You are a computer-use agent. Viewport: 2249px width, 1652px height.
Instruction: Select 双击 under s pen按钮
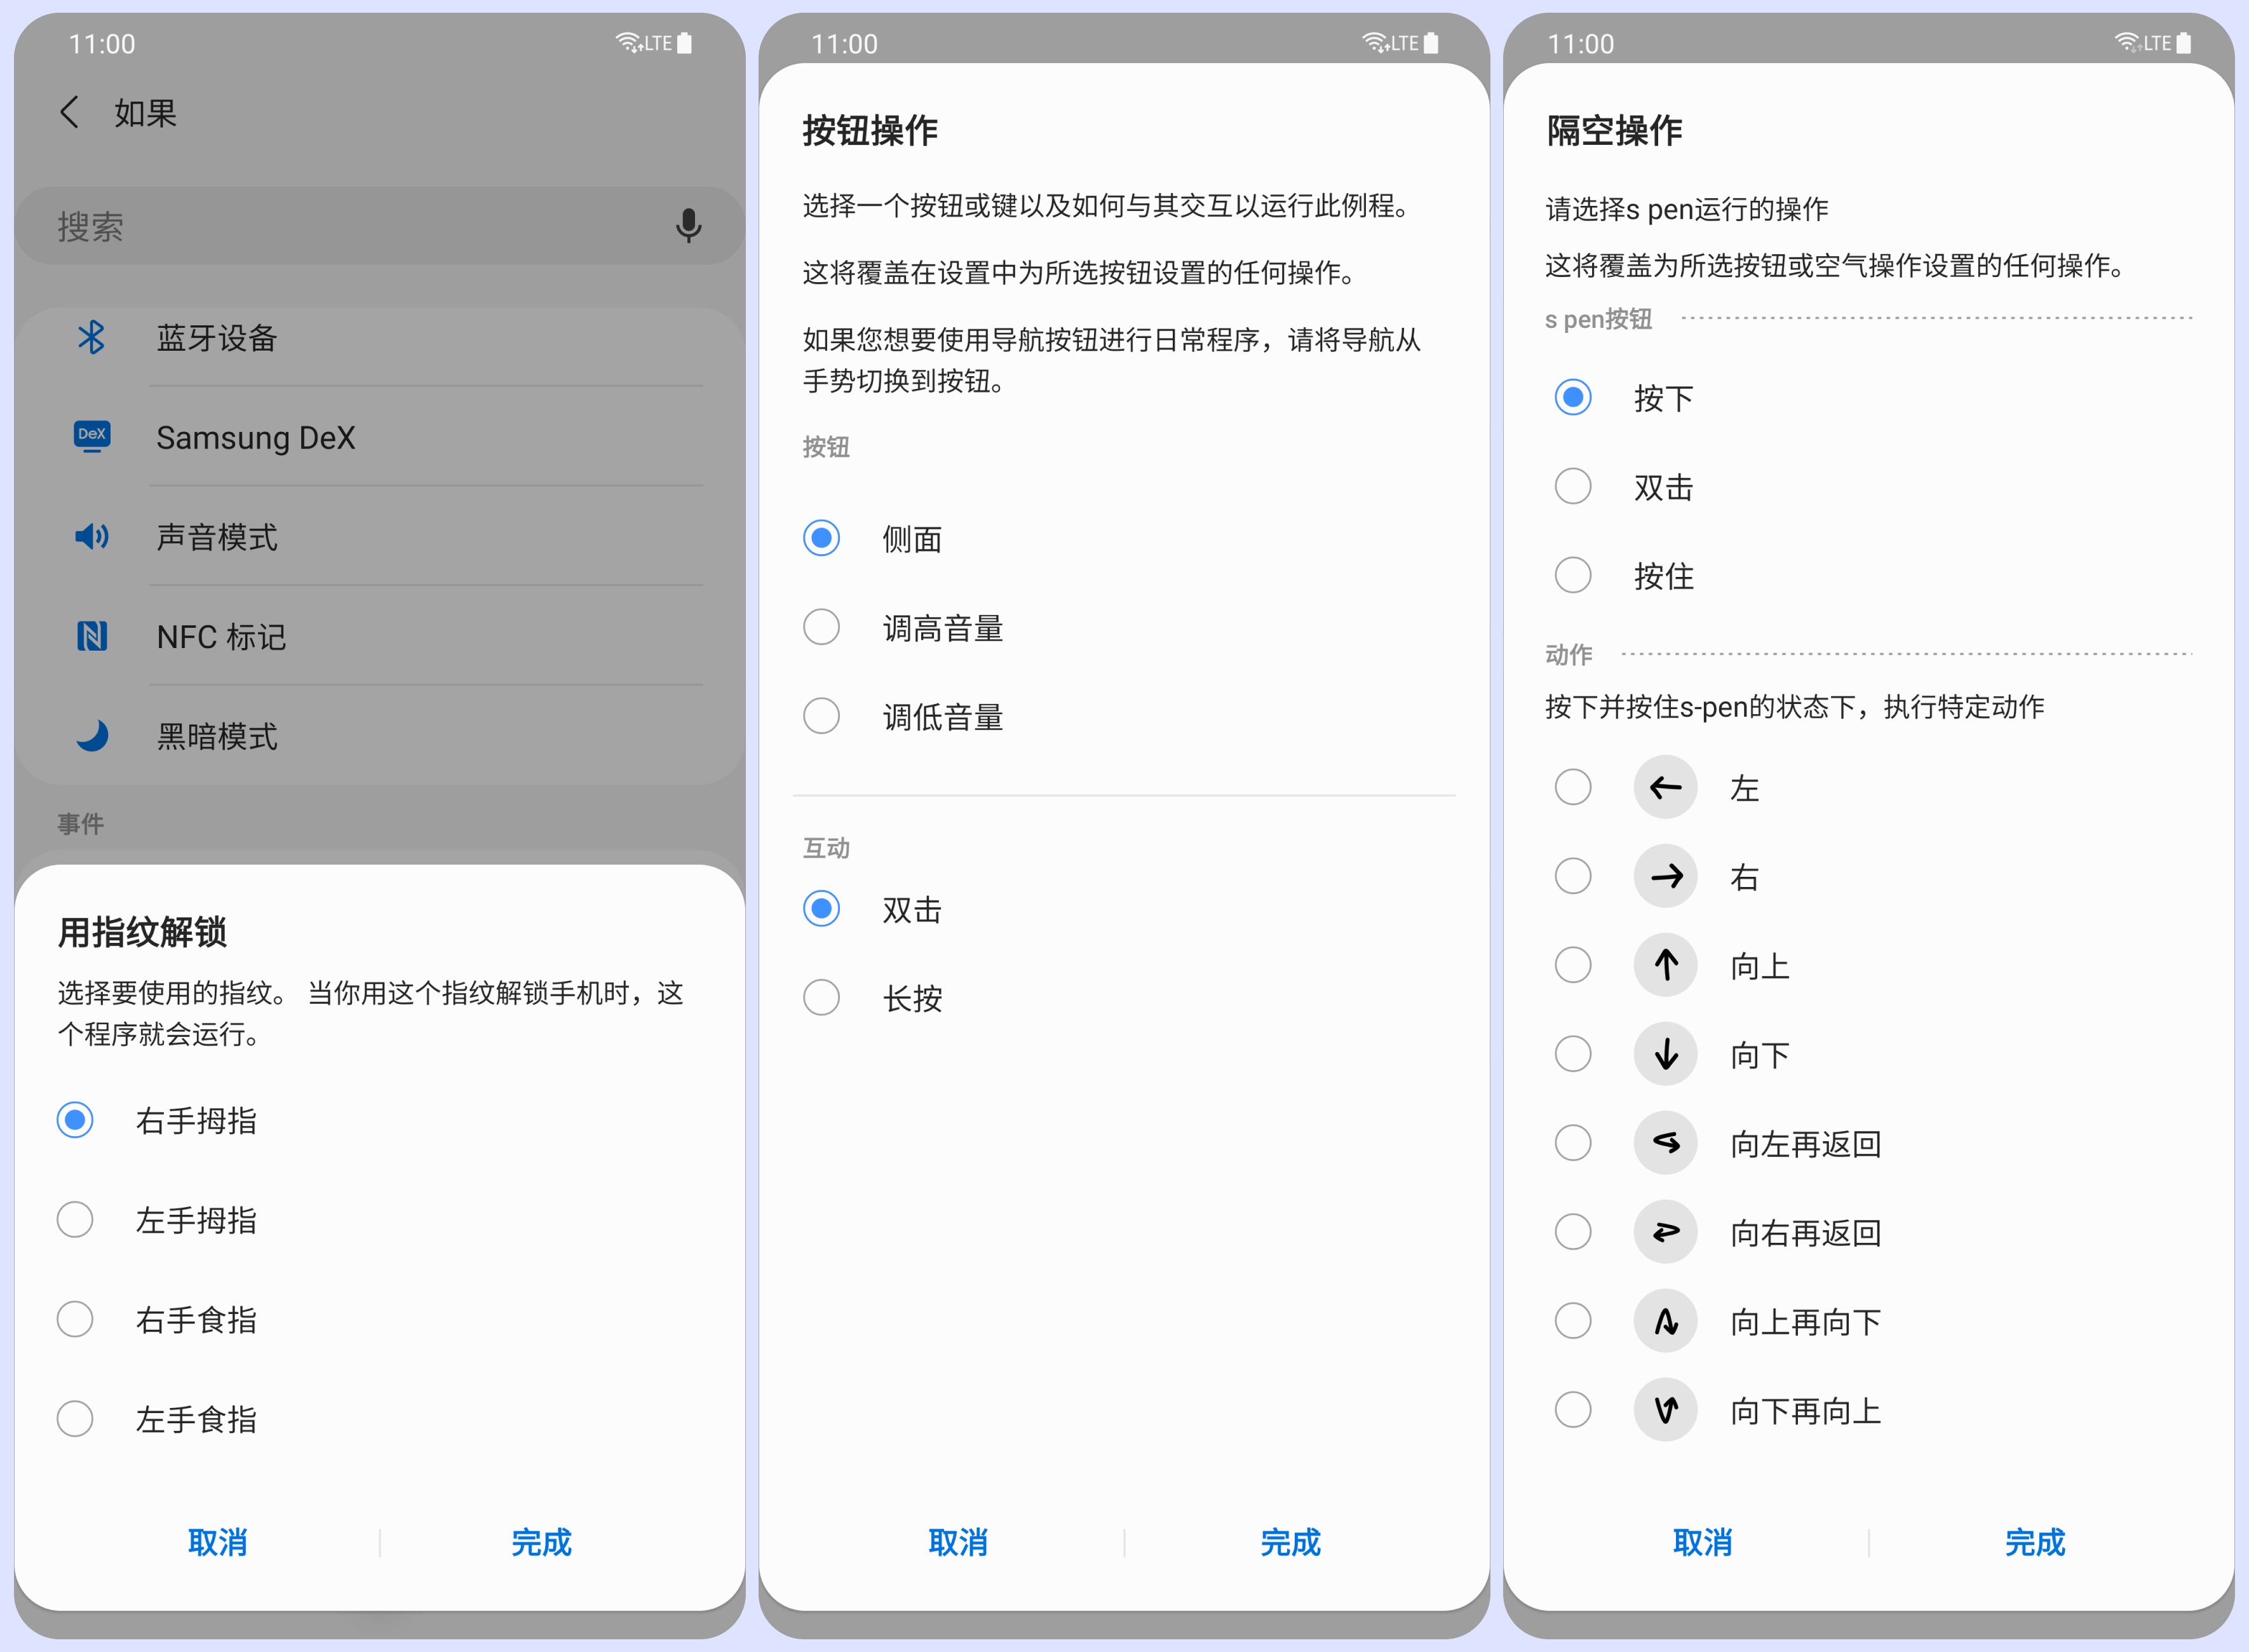[1572, 486]
